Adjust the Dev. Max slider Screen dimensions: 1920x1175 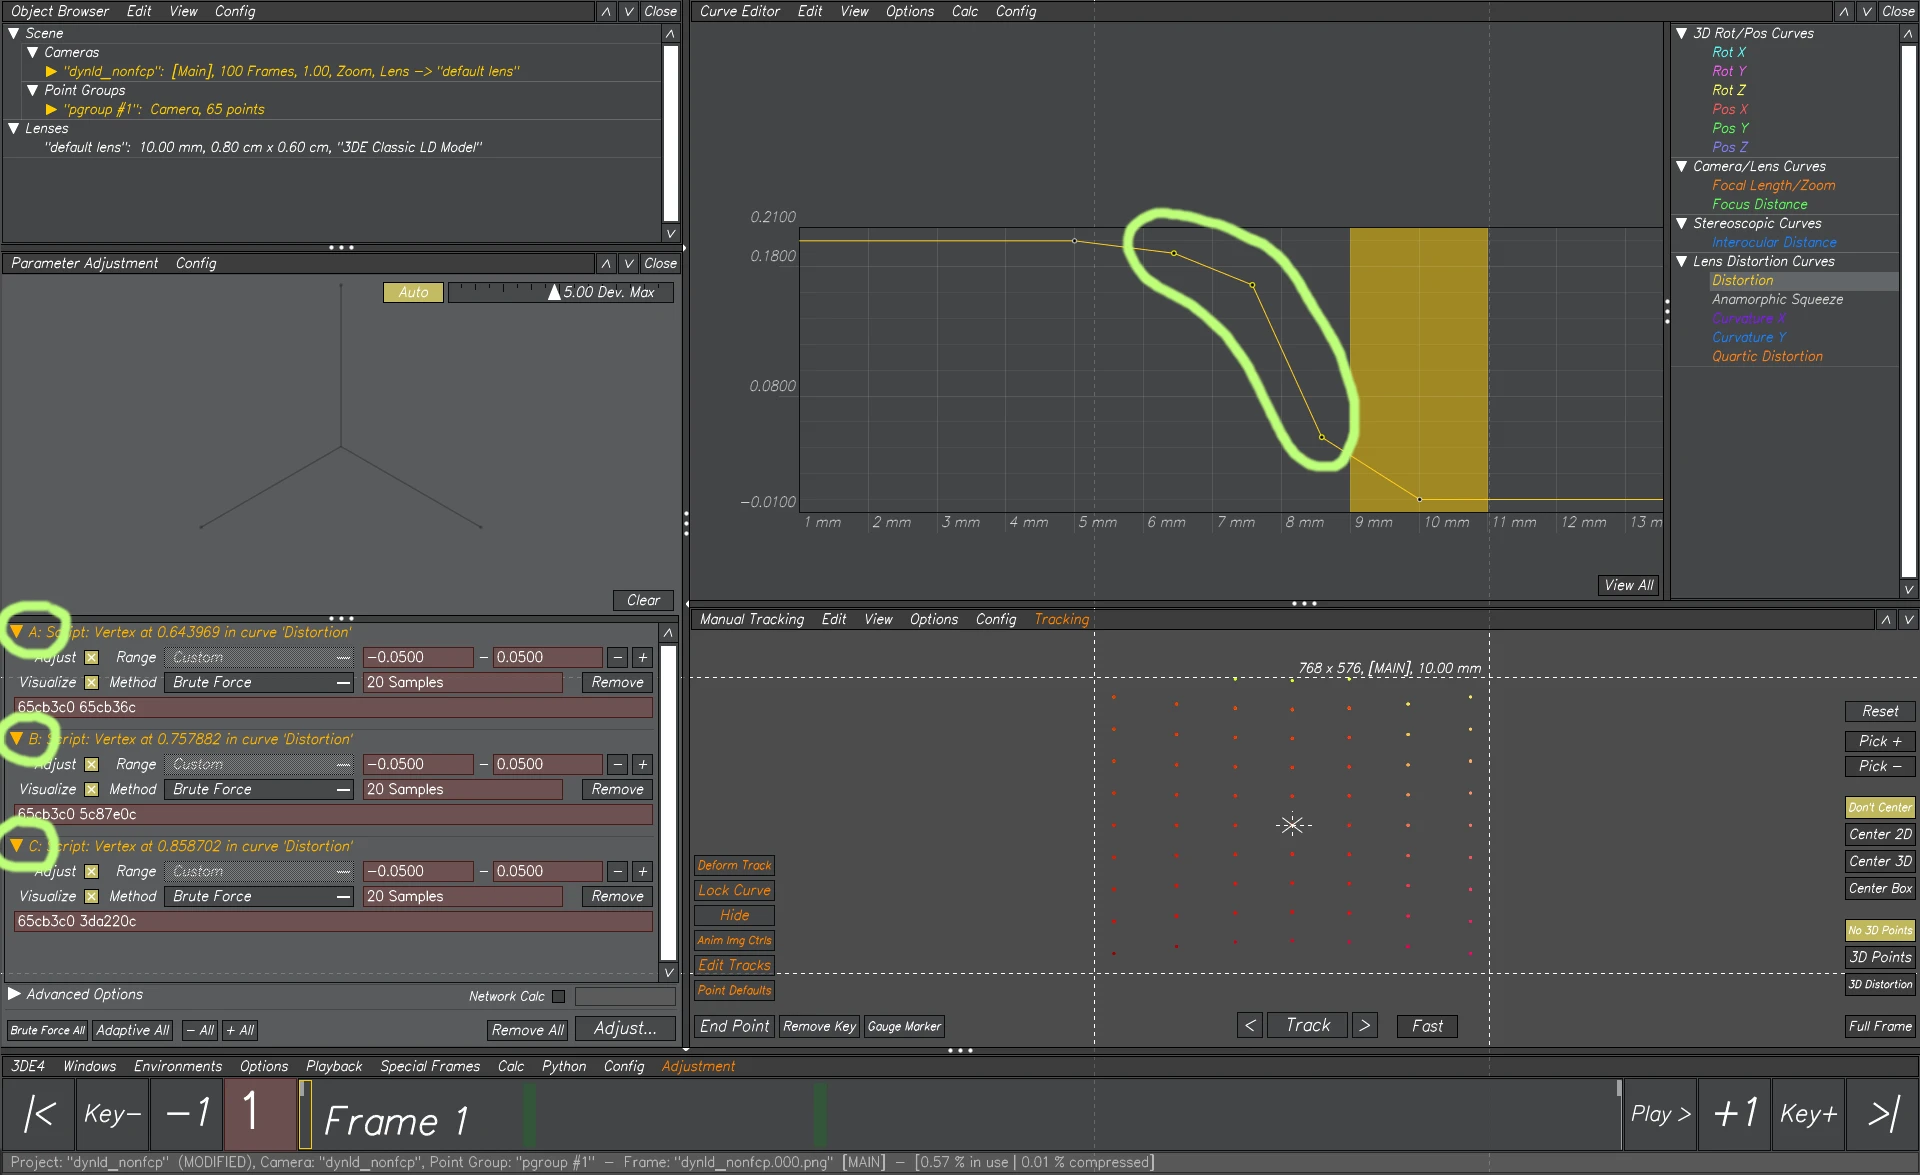click(x=560, y=292)
